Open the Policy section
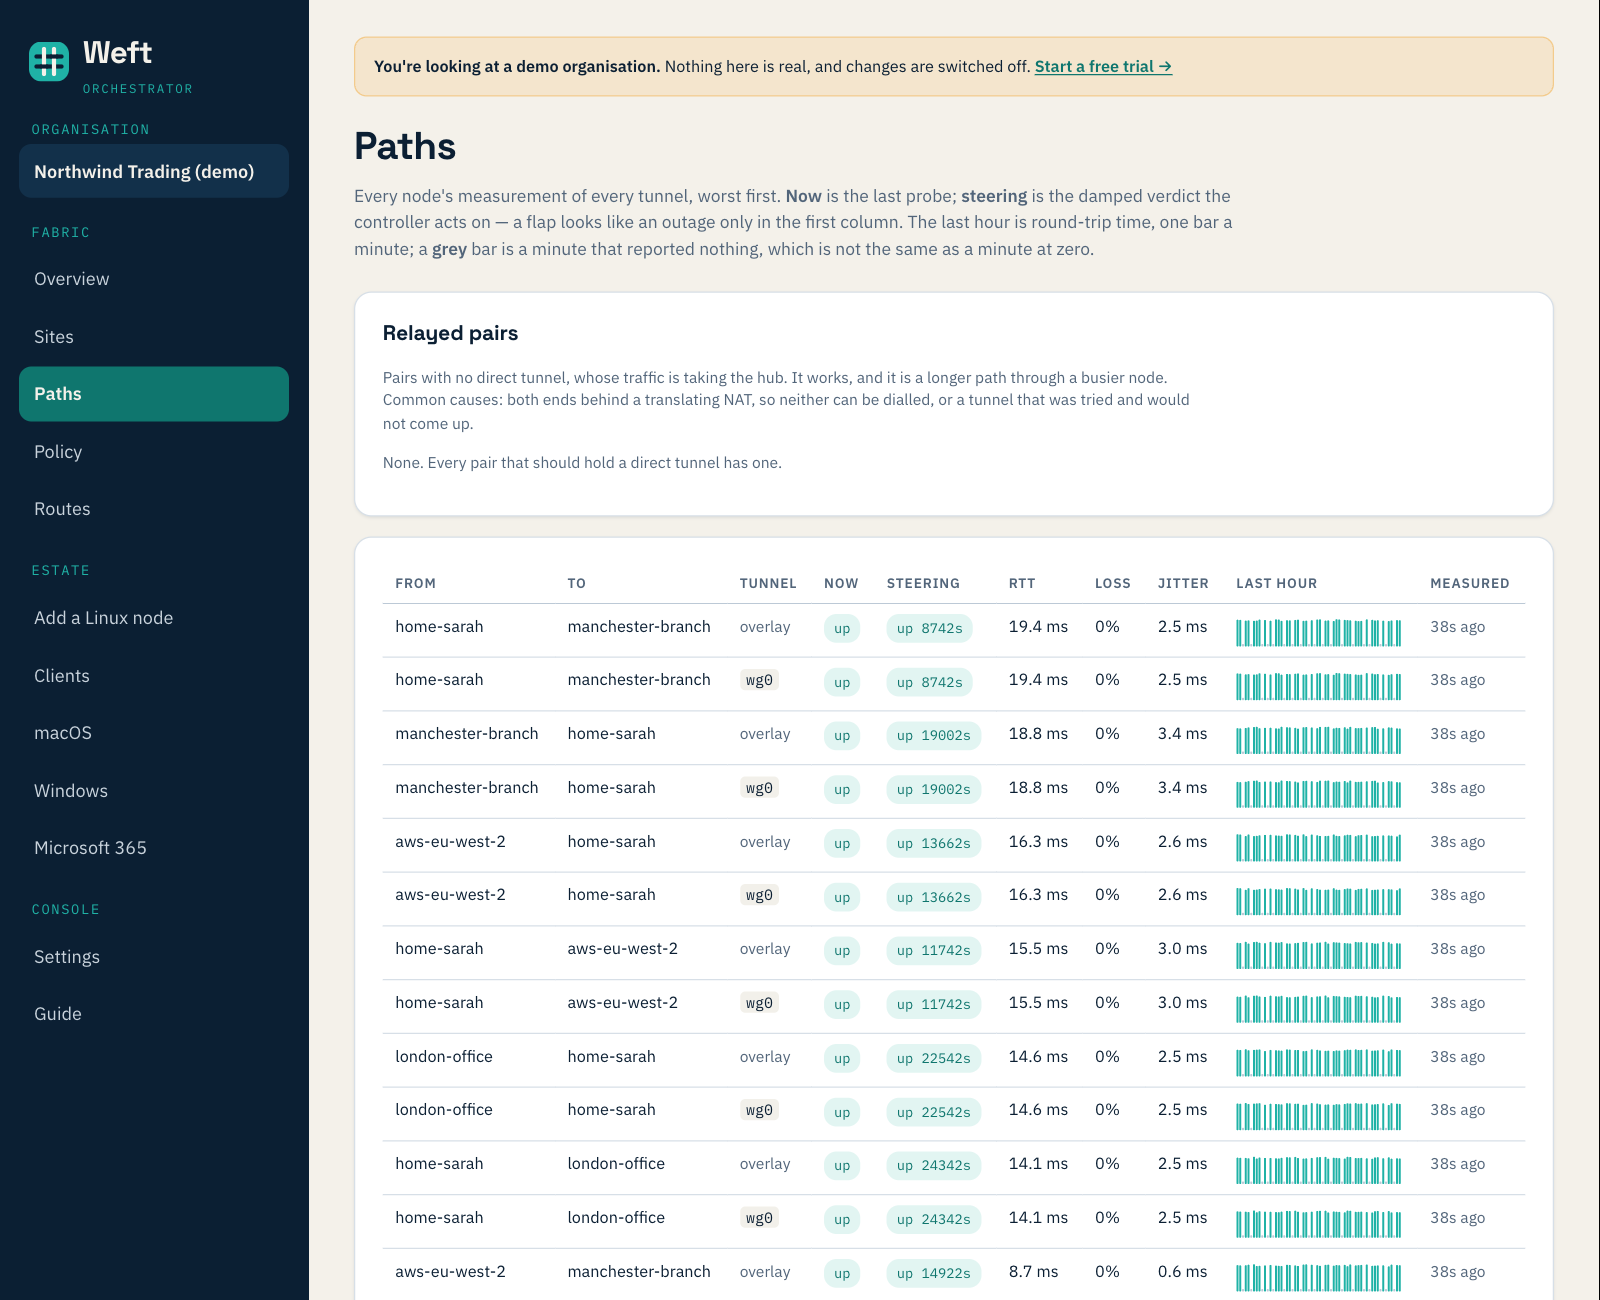The width and height of the screenshot is (1600, 1300). click(154, 452)
